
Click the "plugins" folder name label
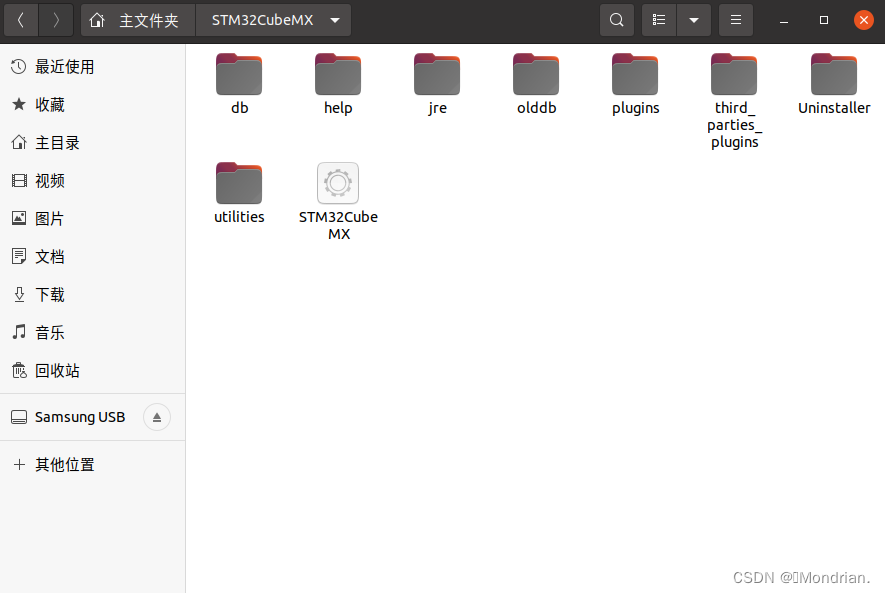636,108
